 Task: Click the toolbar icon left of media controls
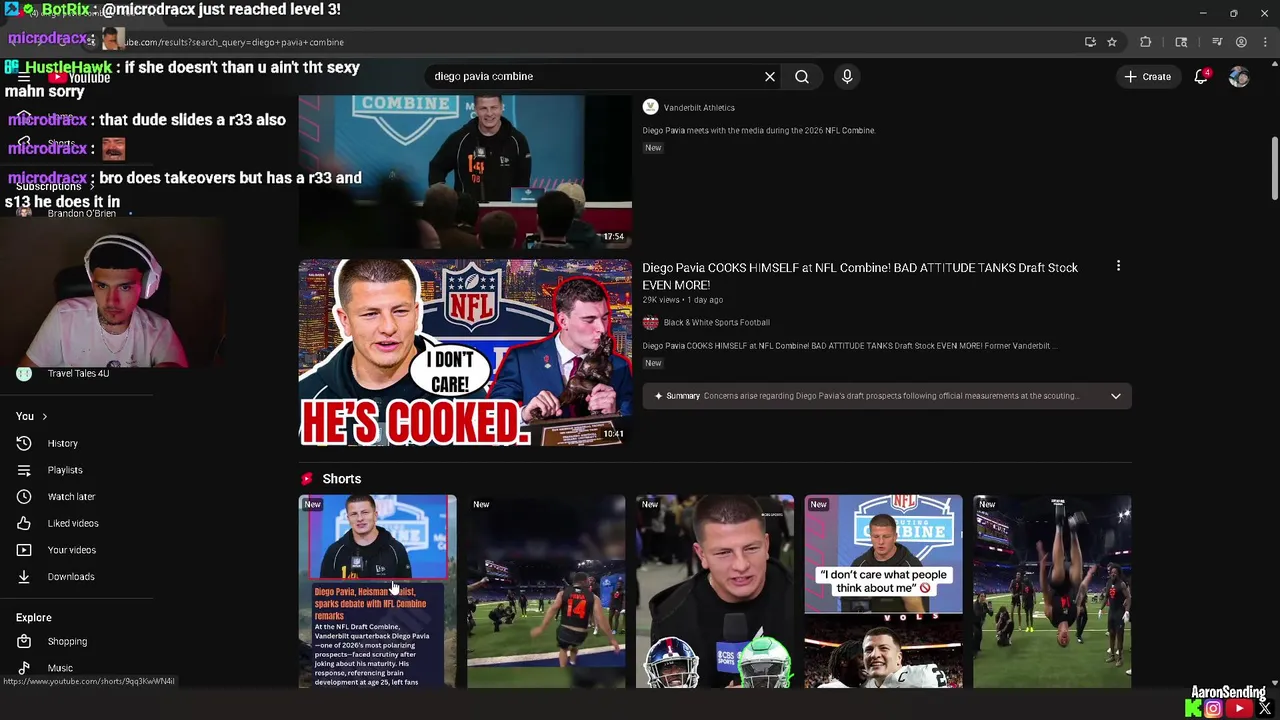point(1181,42)
